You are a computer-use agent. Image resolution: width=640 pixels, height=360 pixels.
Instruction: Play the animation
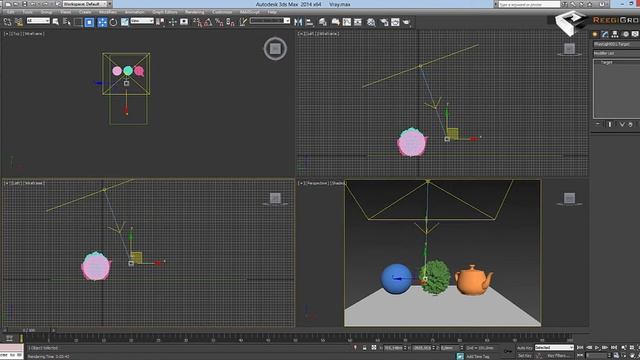coord(597,348)
